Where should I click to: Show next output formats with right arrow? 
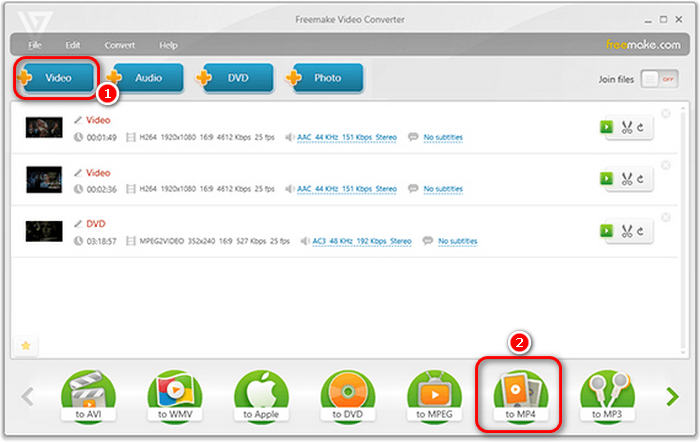click(672, 396)
